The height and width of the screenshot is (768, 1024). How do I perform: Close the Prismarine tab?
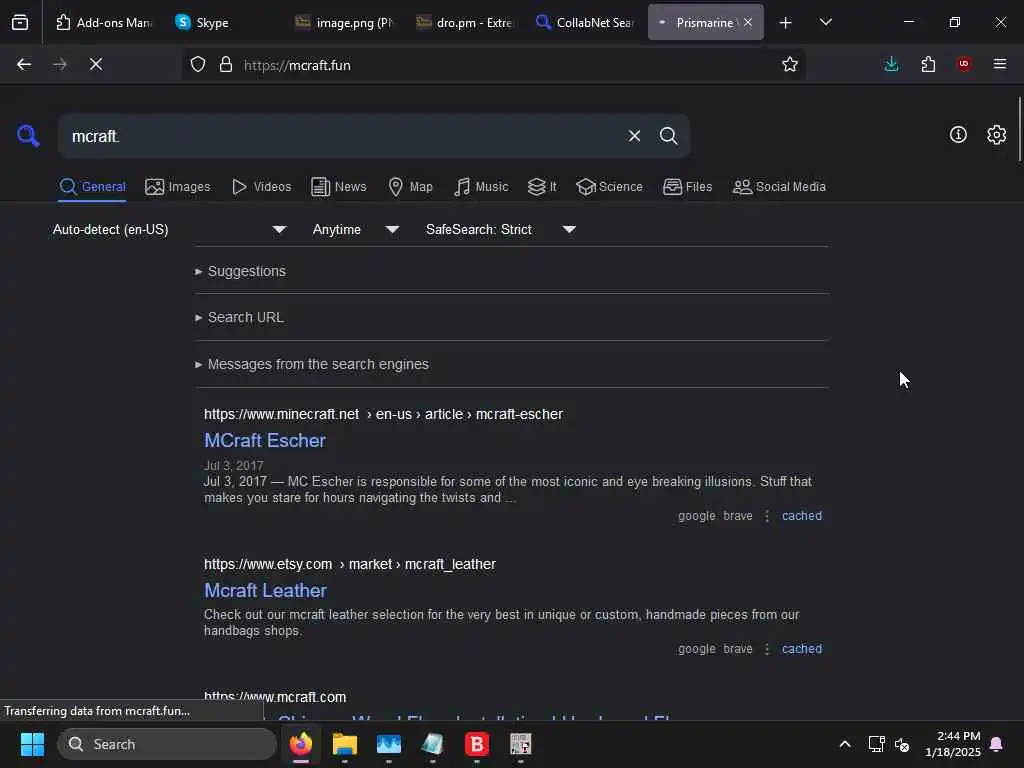(x=748, y=23)
